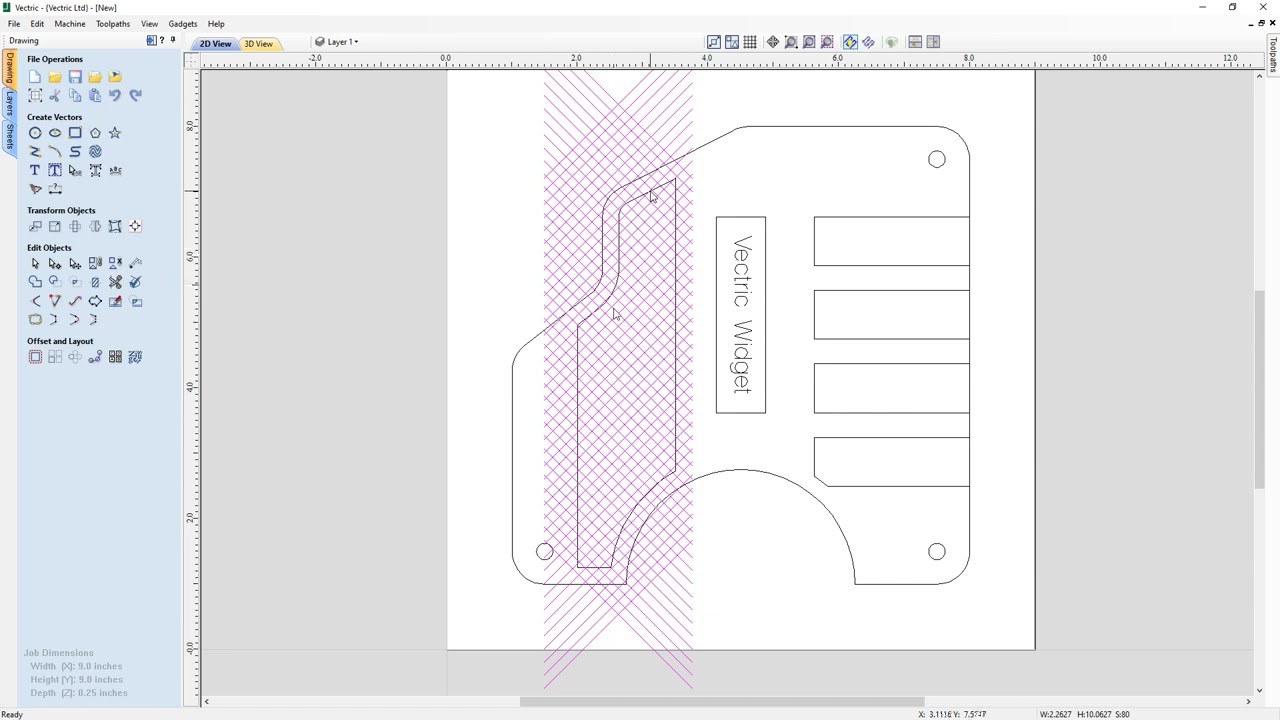Image resolution: width=1280 pixels, height=720 pixels.
Task: Open the Help menu
Action: [216, 24]
